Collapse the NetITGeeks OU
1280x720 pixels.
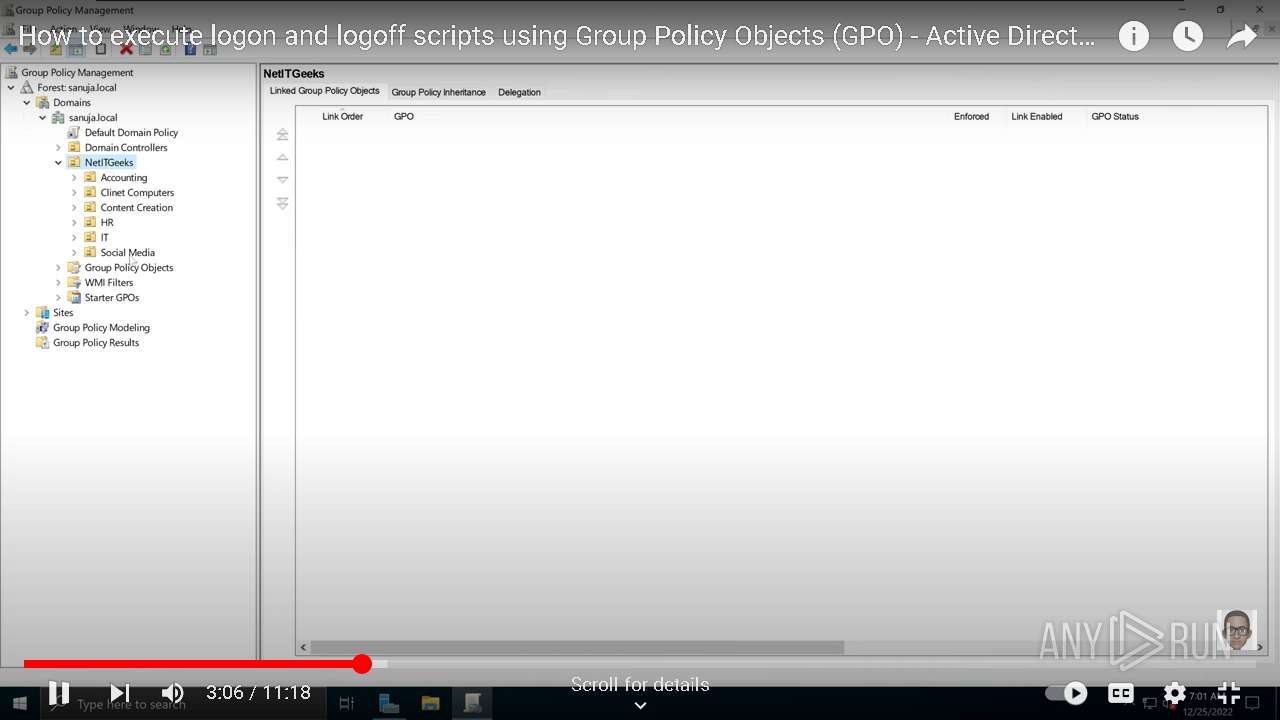[x=58, y=163]
